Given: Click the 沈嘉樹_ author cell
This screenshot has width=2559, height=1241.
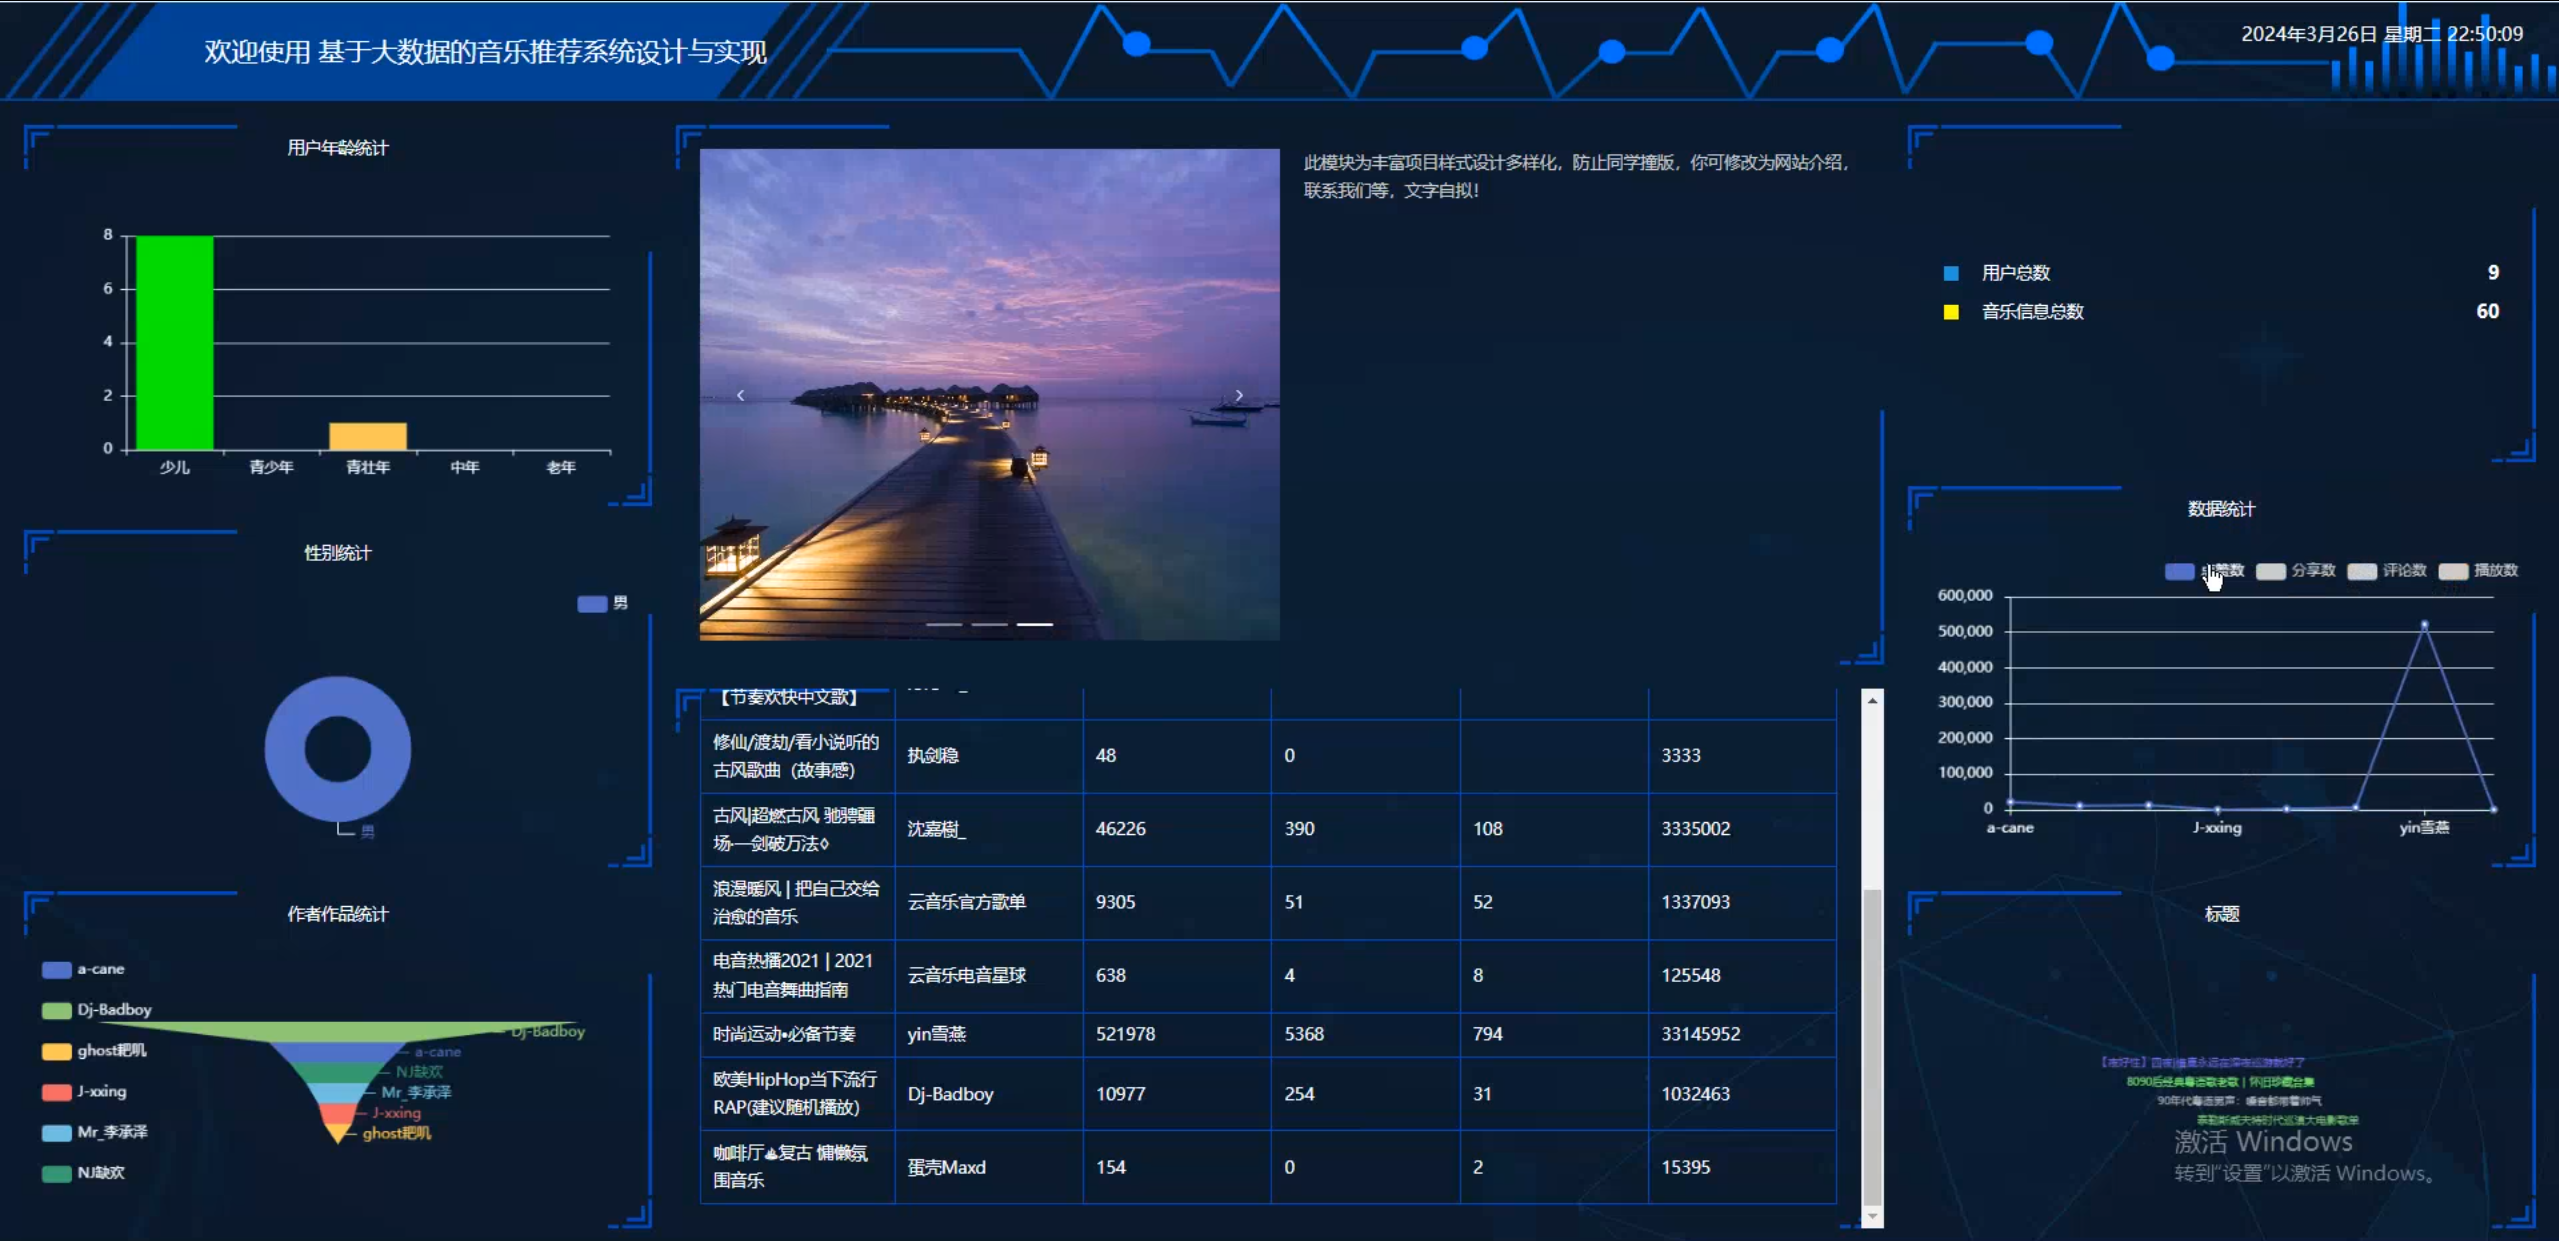Looking at the screenshot, I should (x=936, y=829).
